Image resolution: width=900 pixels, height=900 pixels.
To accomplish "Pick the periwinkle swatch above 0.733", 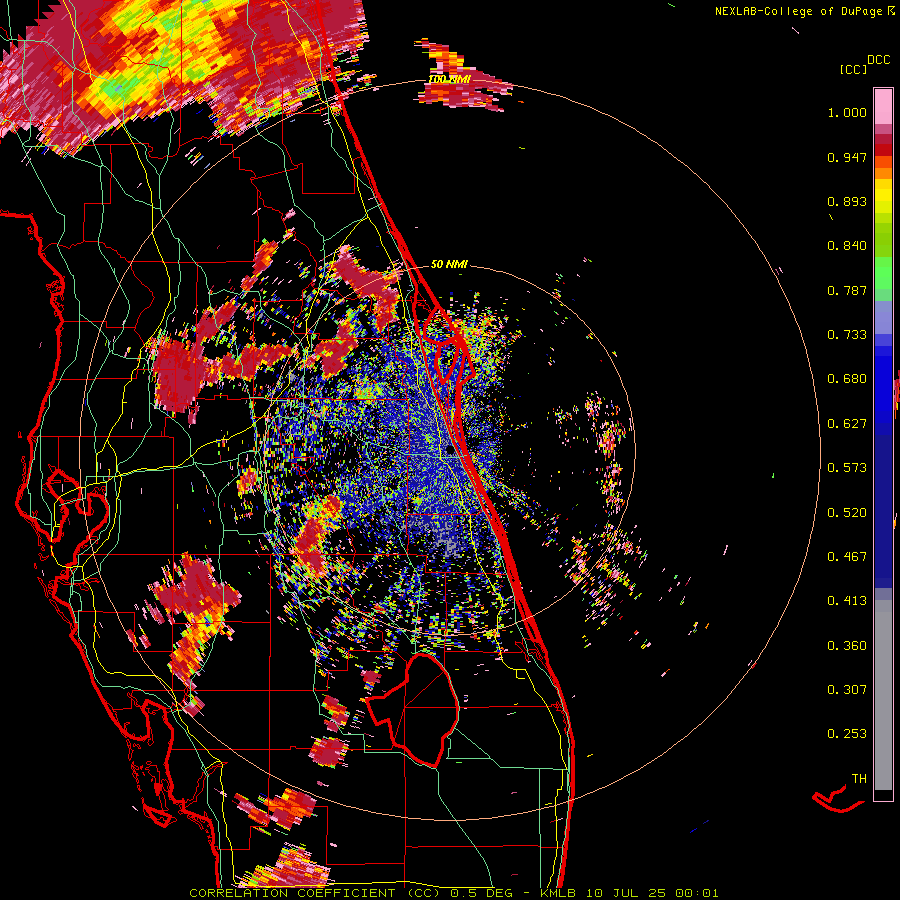I will click(x=883, y=317).
